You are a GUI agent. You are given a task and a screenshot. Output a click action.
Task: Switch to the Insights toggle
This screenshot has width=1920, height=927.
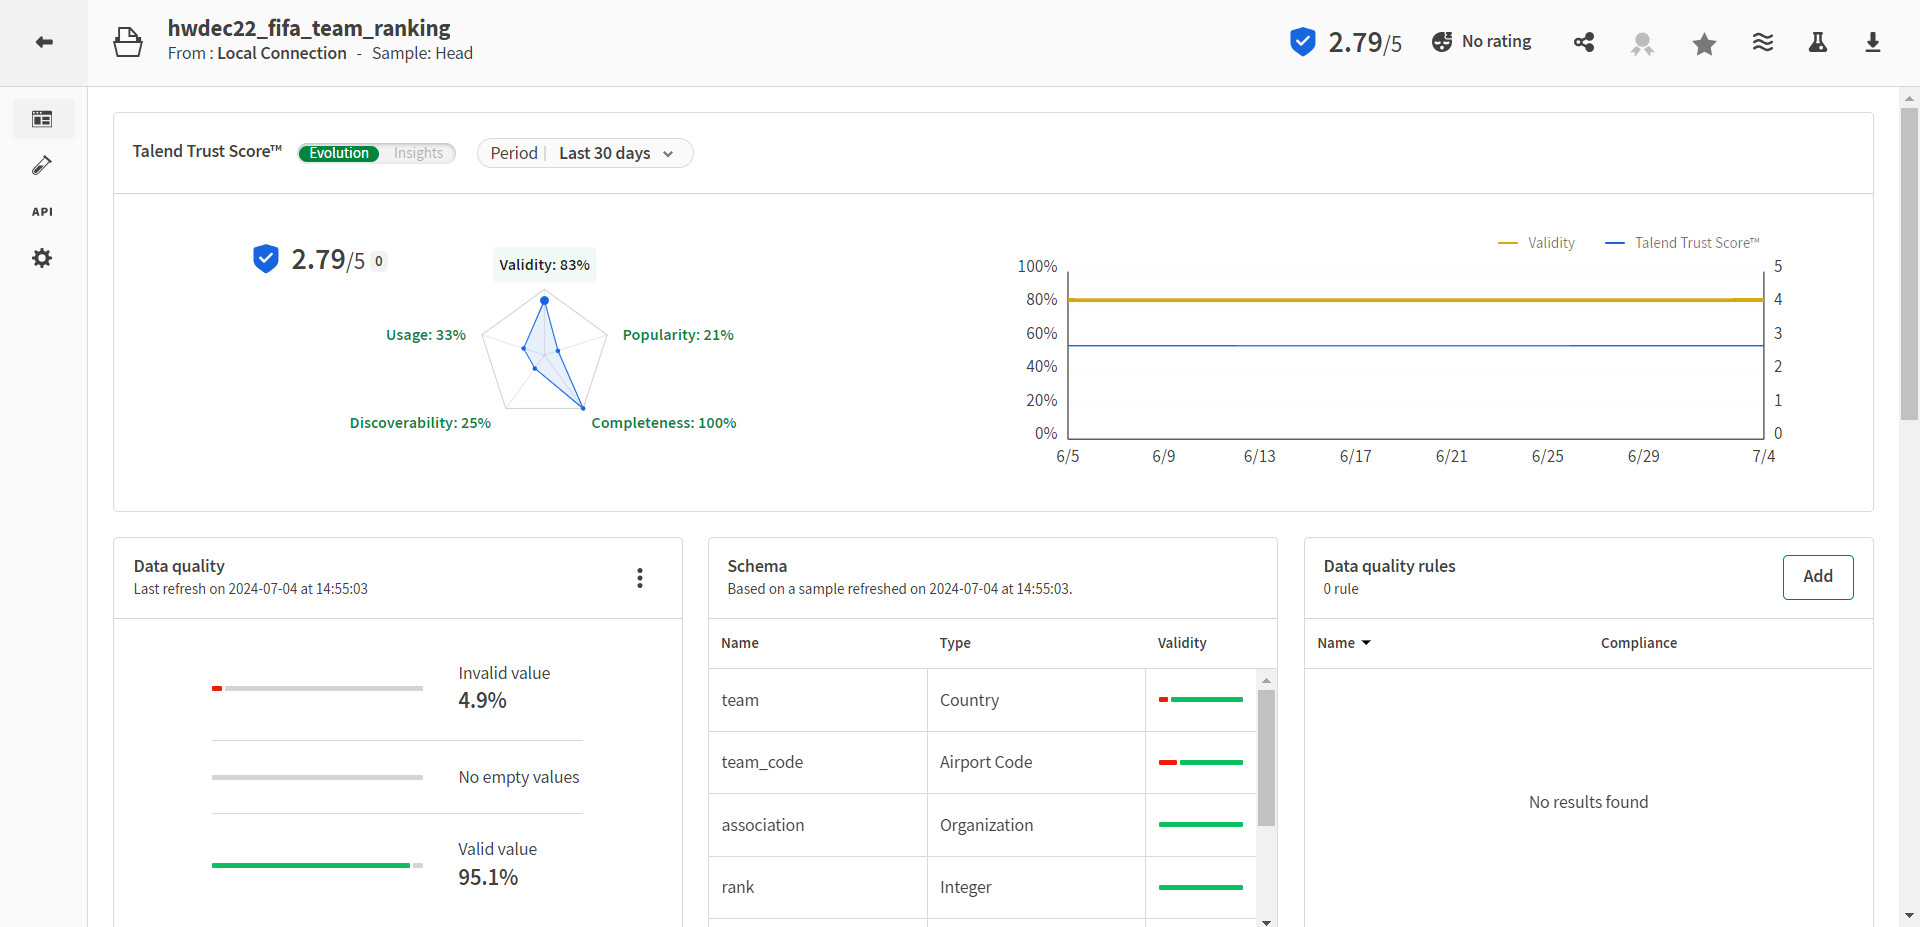pyautogui.click(x=418, y=153)
